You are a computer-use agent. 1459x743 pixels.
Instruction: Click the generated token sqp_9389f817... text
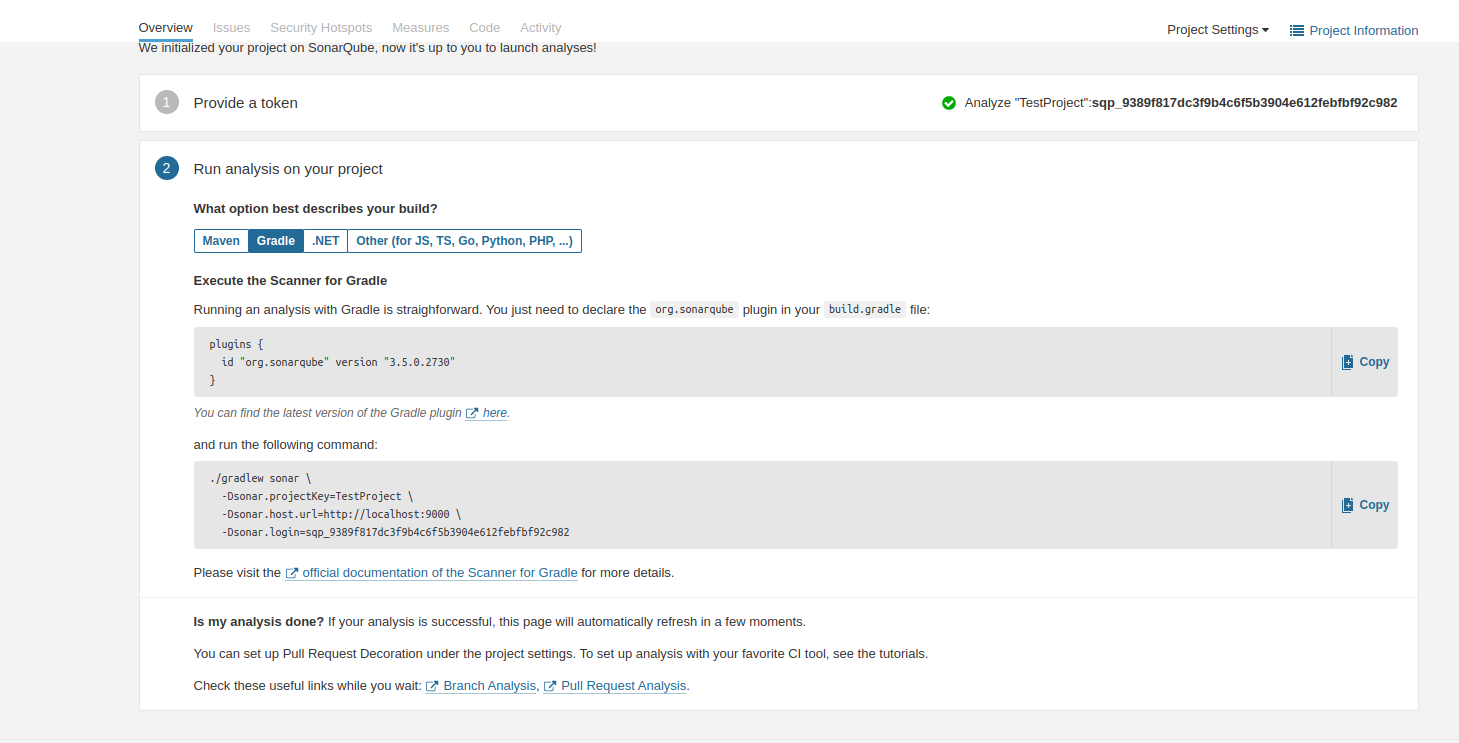(x=1245, y=103)
